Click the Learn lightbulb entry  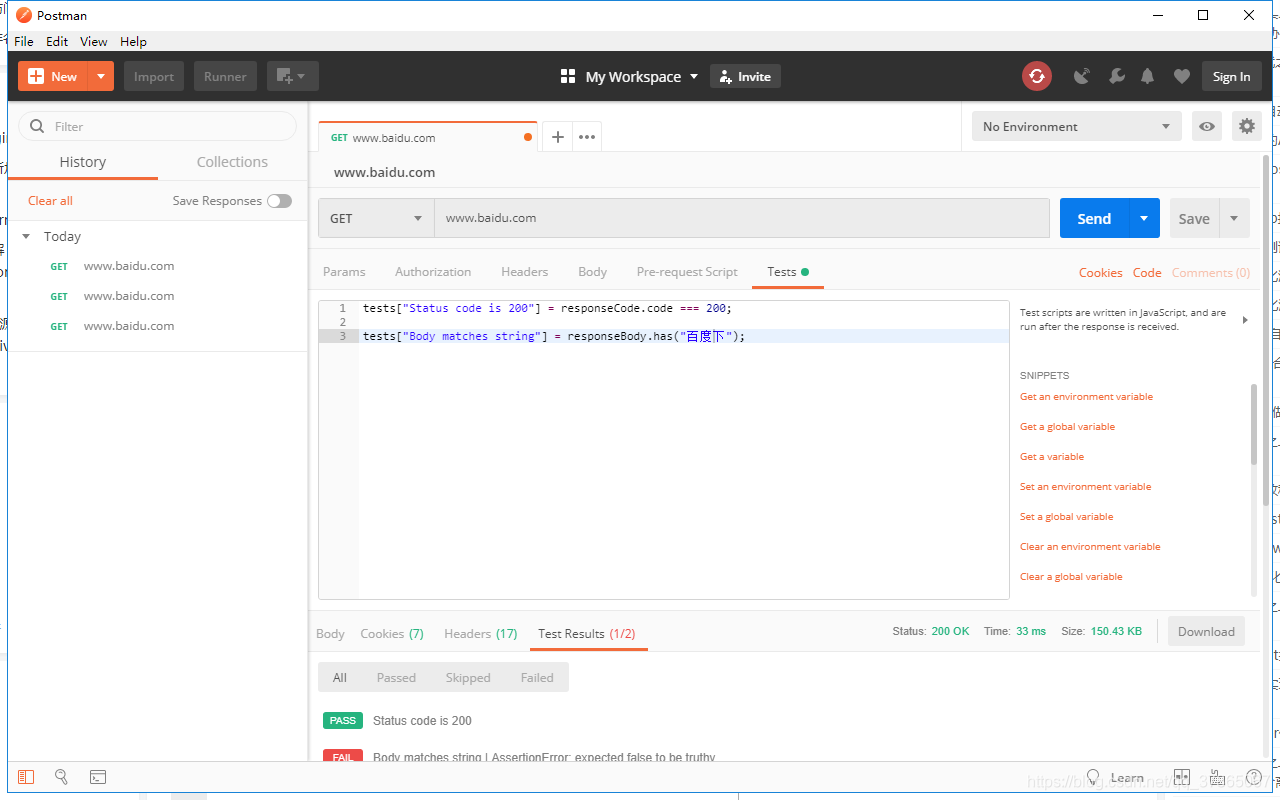(1115, 777)
